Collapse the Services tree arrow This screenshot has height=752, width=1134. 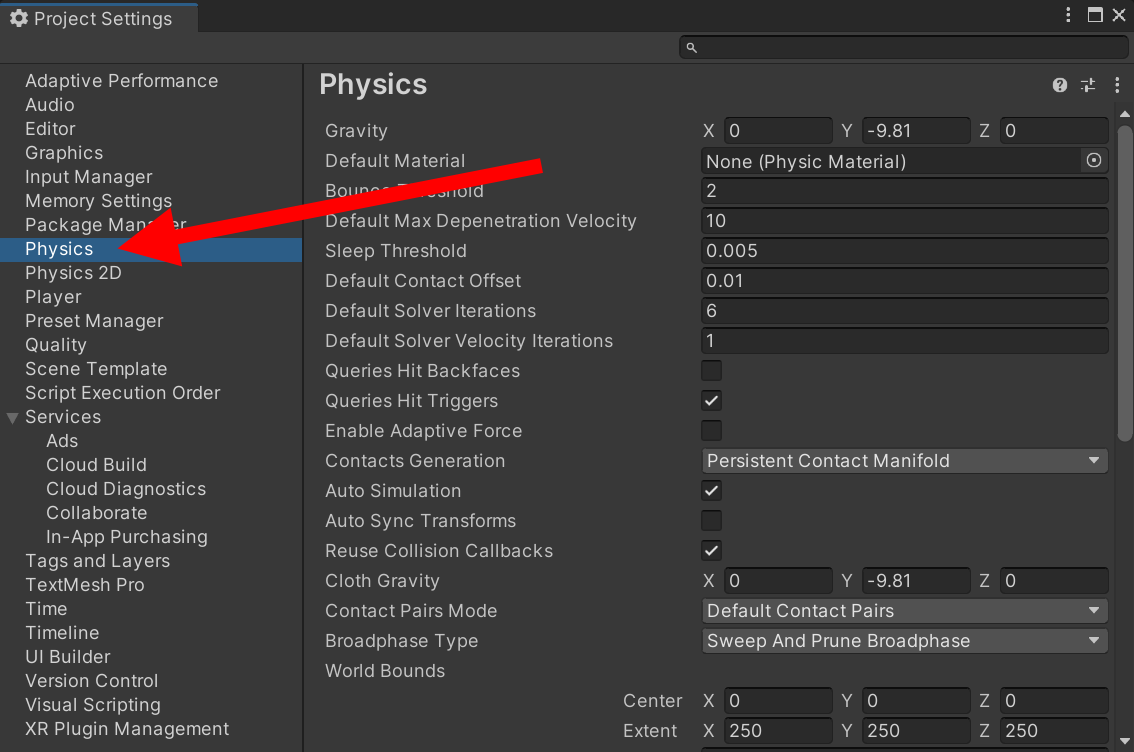coord(12,418)
